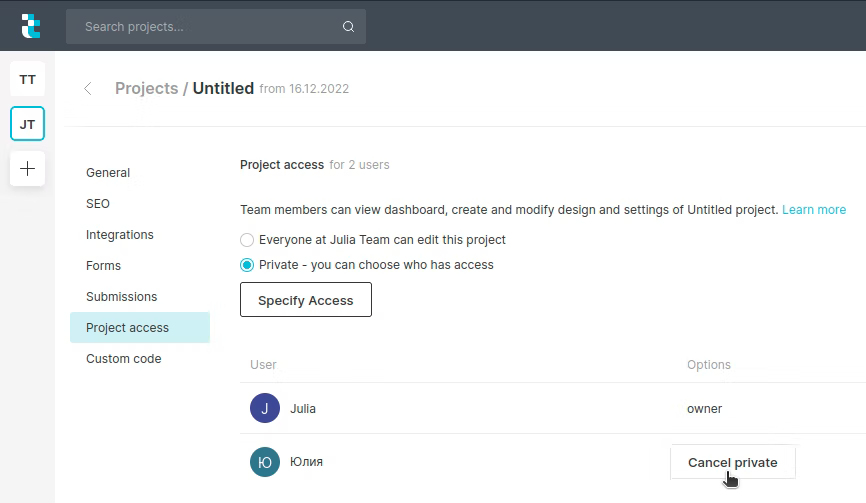866x503 pixels.
Task: Click the Specify Access button
Action: [306, 300]
